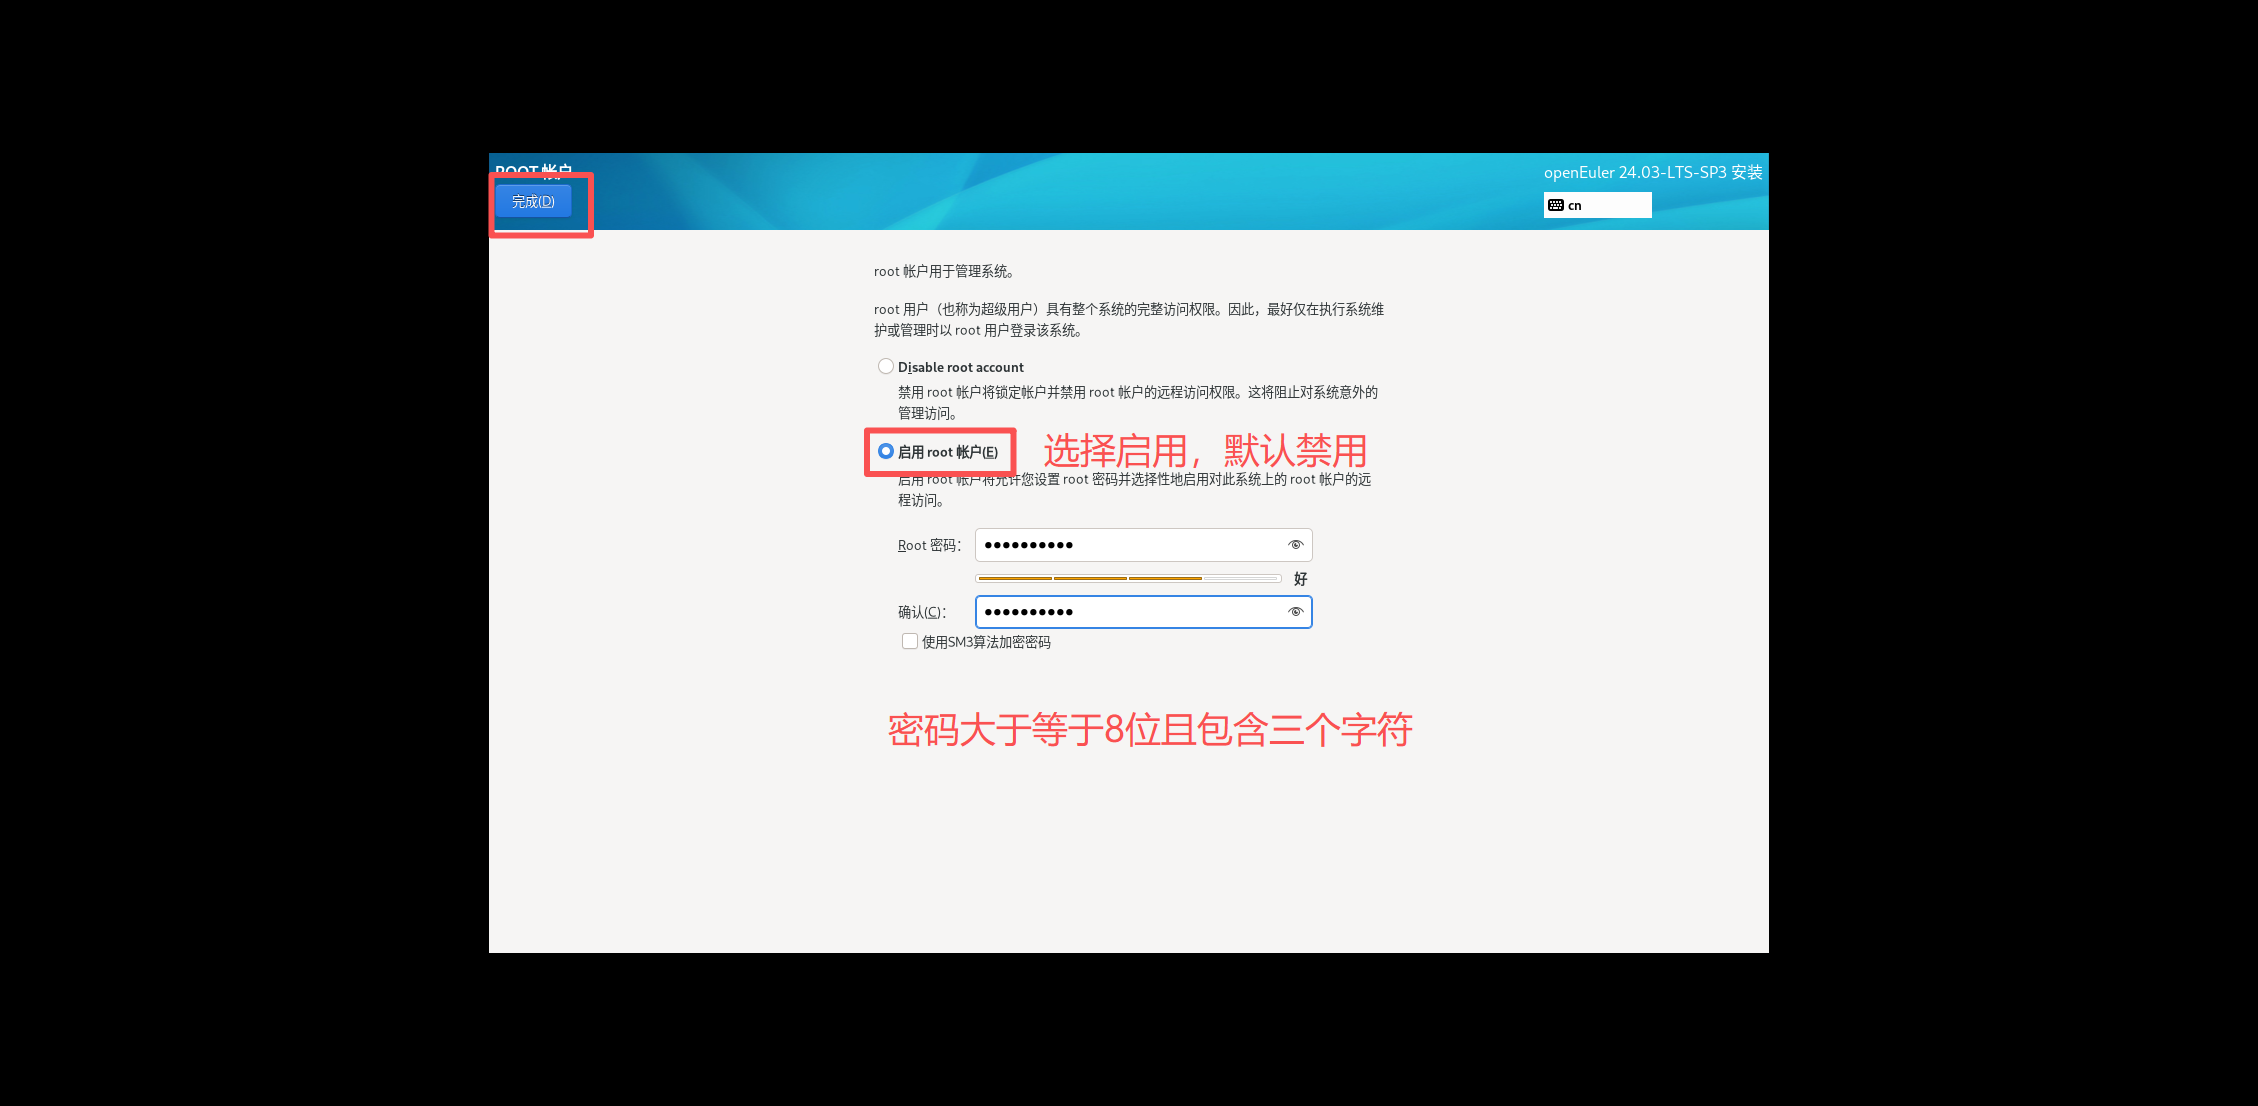
Task: Click the keyboard icon beside cn
Action: (x=1556, y=205)
